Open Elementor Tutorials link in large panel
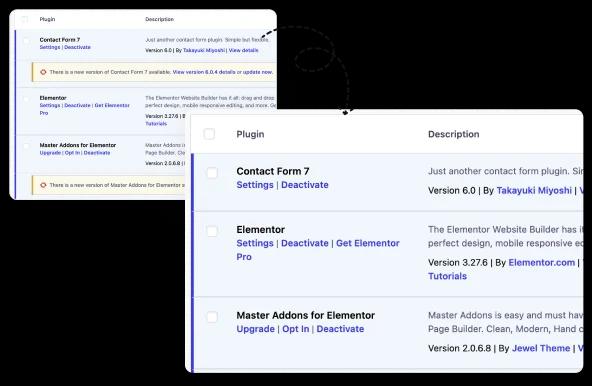 pos(447,276)
